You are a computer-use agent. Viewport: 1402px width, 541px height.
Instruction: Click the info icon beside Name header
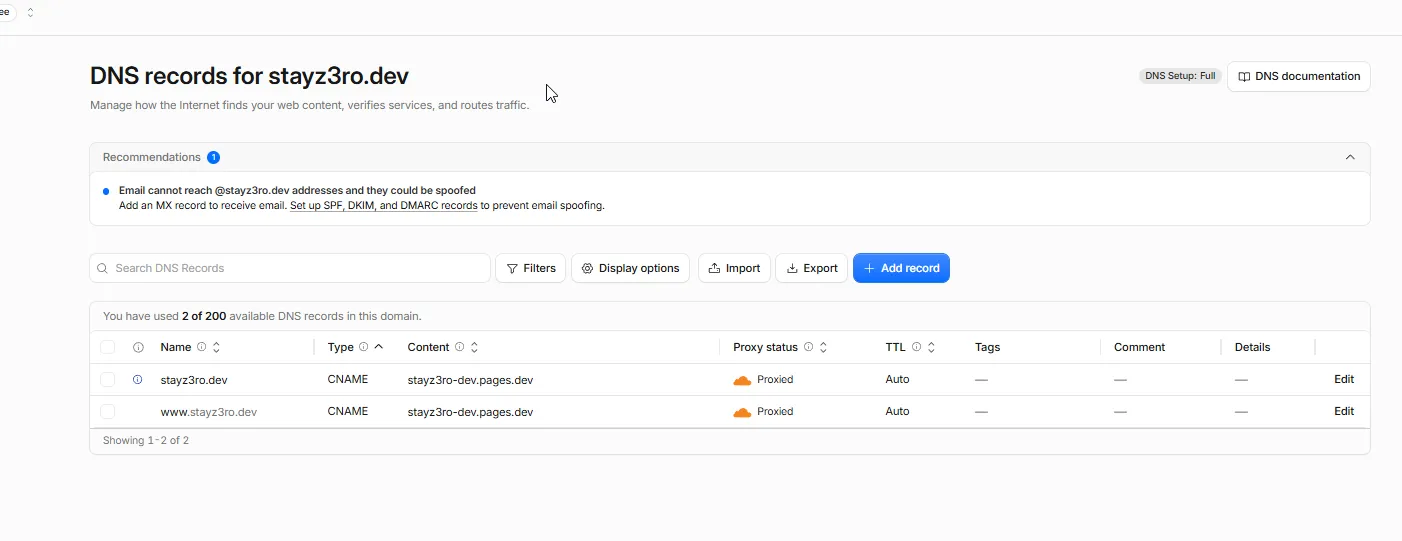point(201,347)
